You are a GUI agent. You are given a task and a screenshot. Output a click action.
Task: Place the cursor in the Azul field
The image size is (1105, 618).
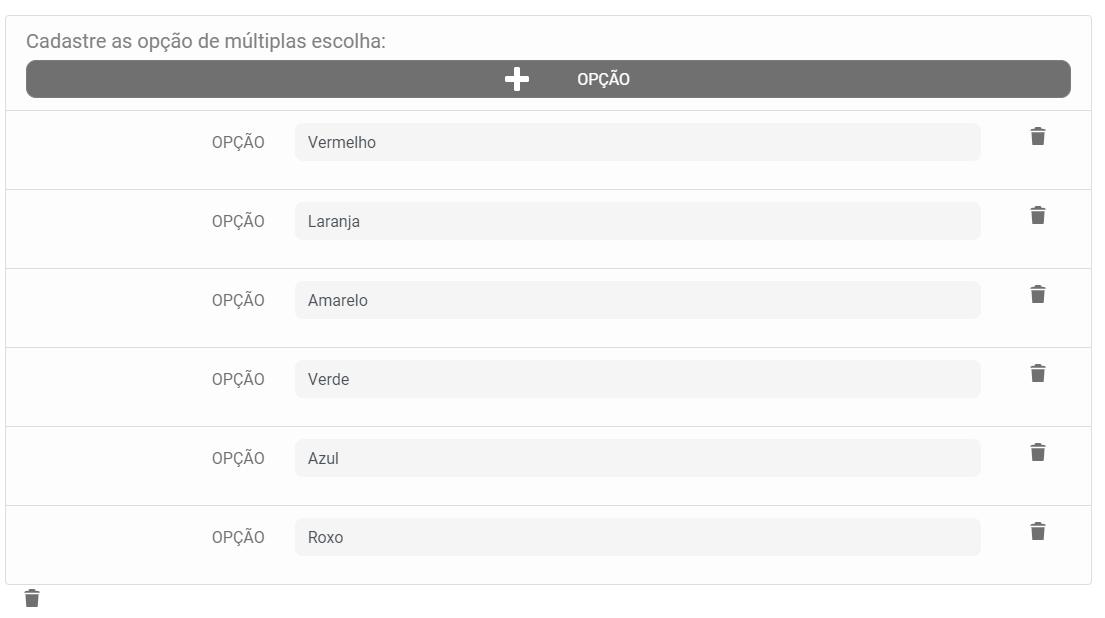pos(637,458)
